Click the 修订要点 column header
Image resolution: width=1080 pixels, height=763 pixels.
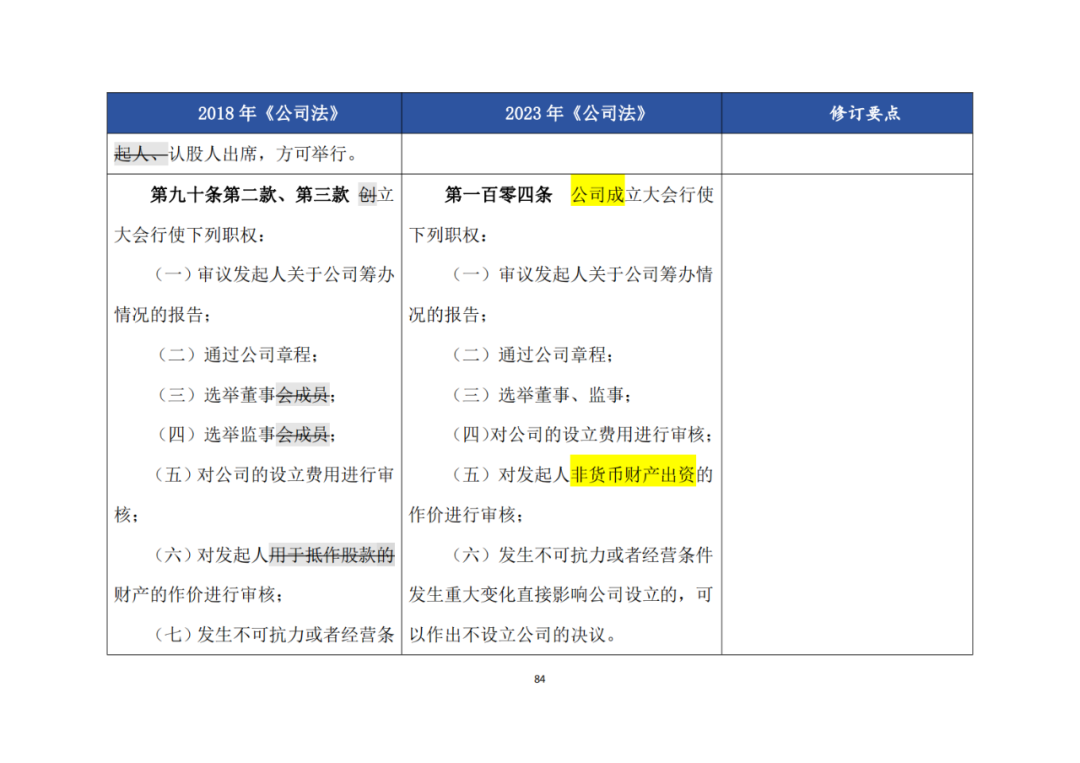tap(847, 113)
